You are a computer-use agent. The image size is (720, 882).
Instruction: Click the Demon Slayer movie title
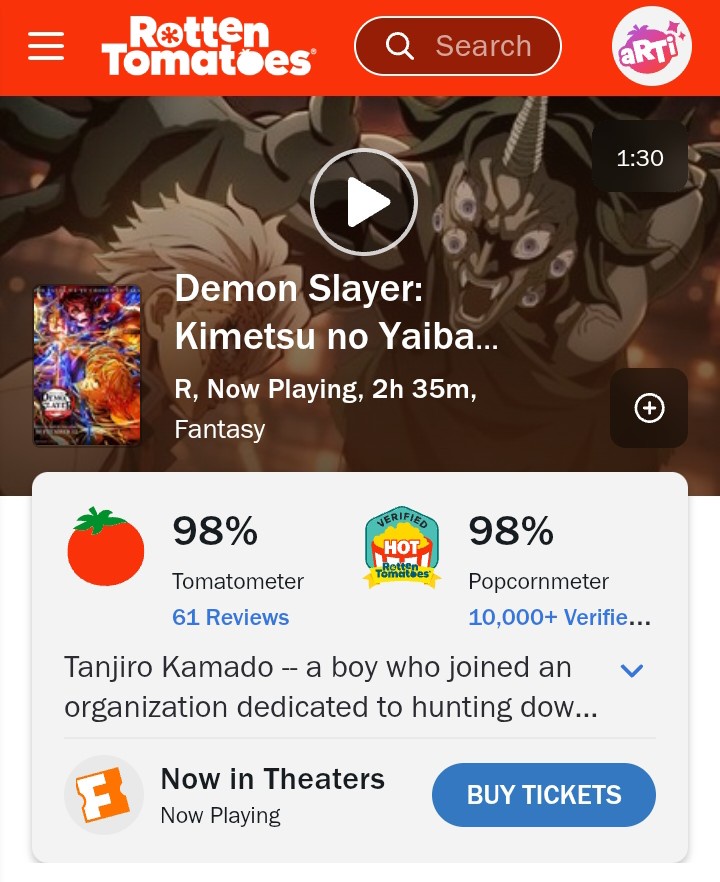336,314
